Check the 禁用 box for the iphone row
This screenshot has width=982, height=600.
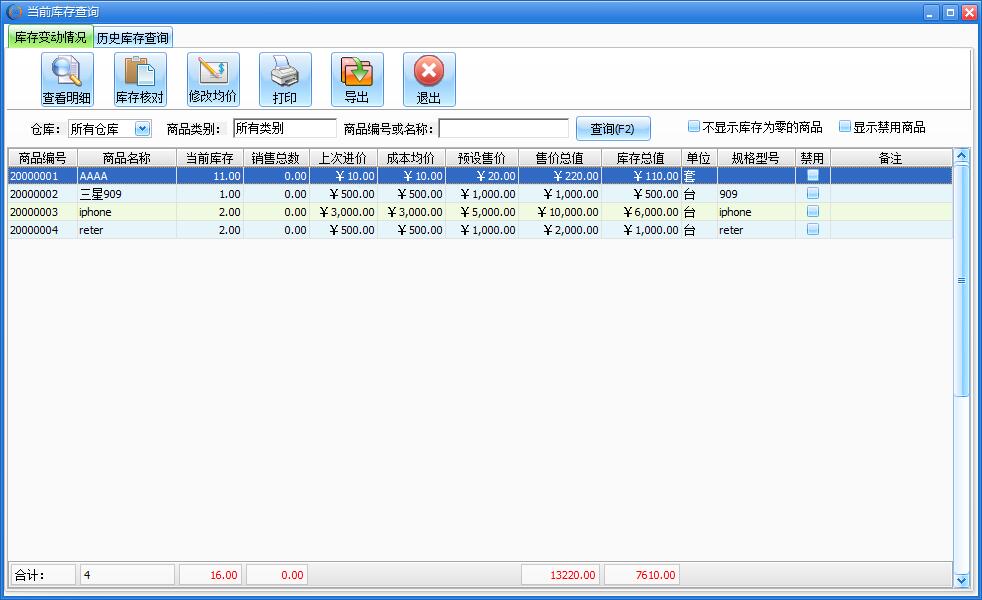coord(813,212)
